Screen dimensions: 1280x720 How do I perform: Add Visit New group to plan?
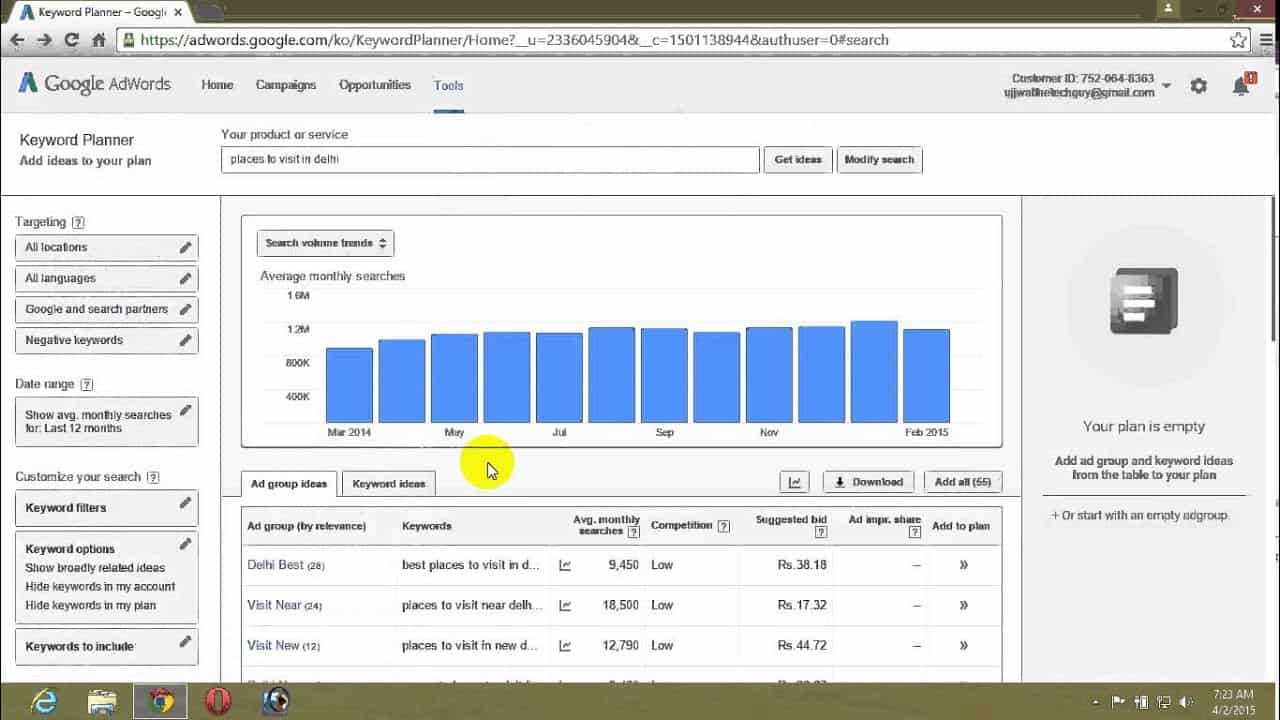[x=963, y=645]
